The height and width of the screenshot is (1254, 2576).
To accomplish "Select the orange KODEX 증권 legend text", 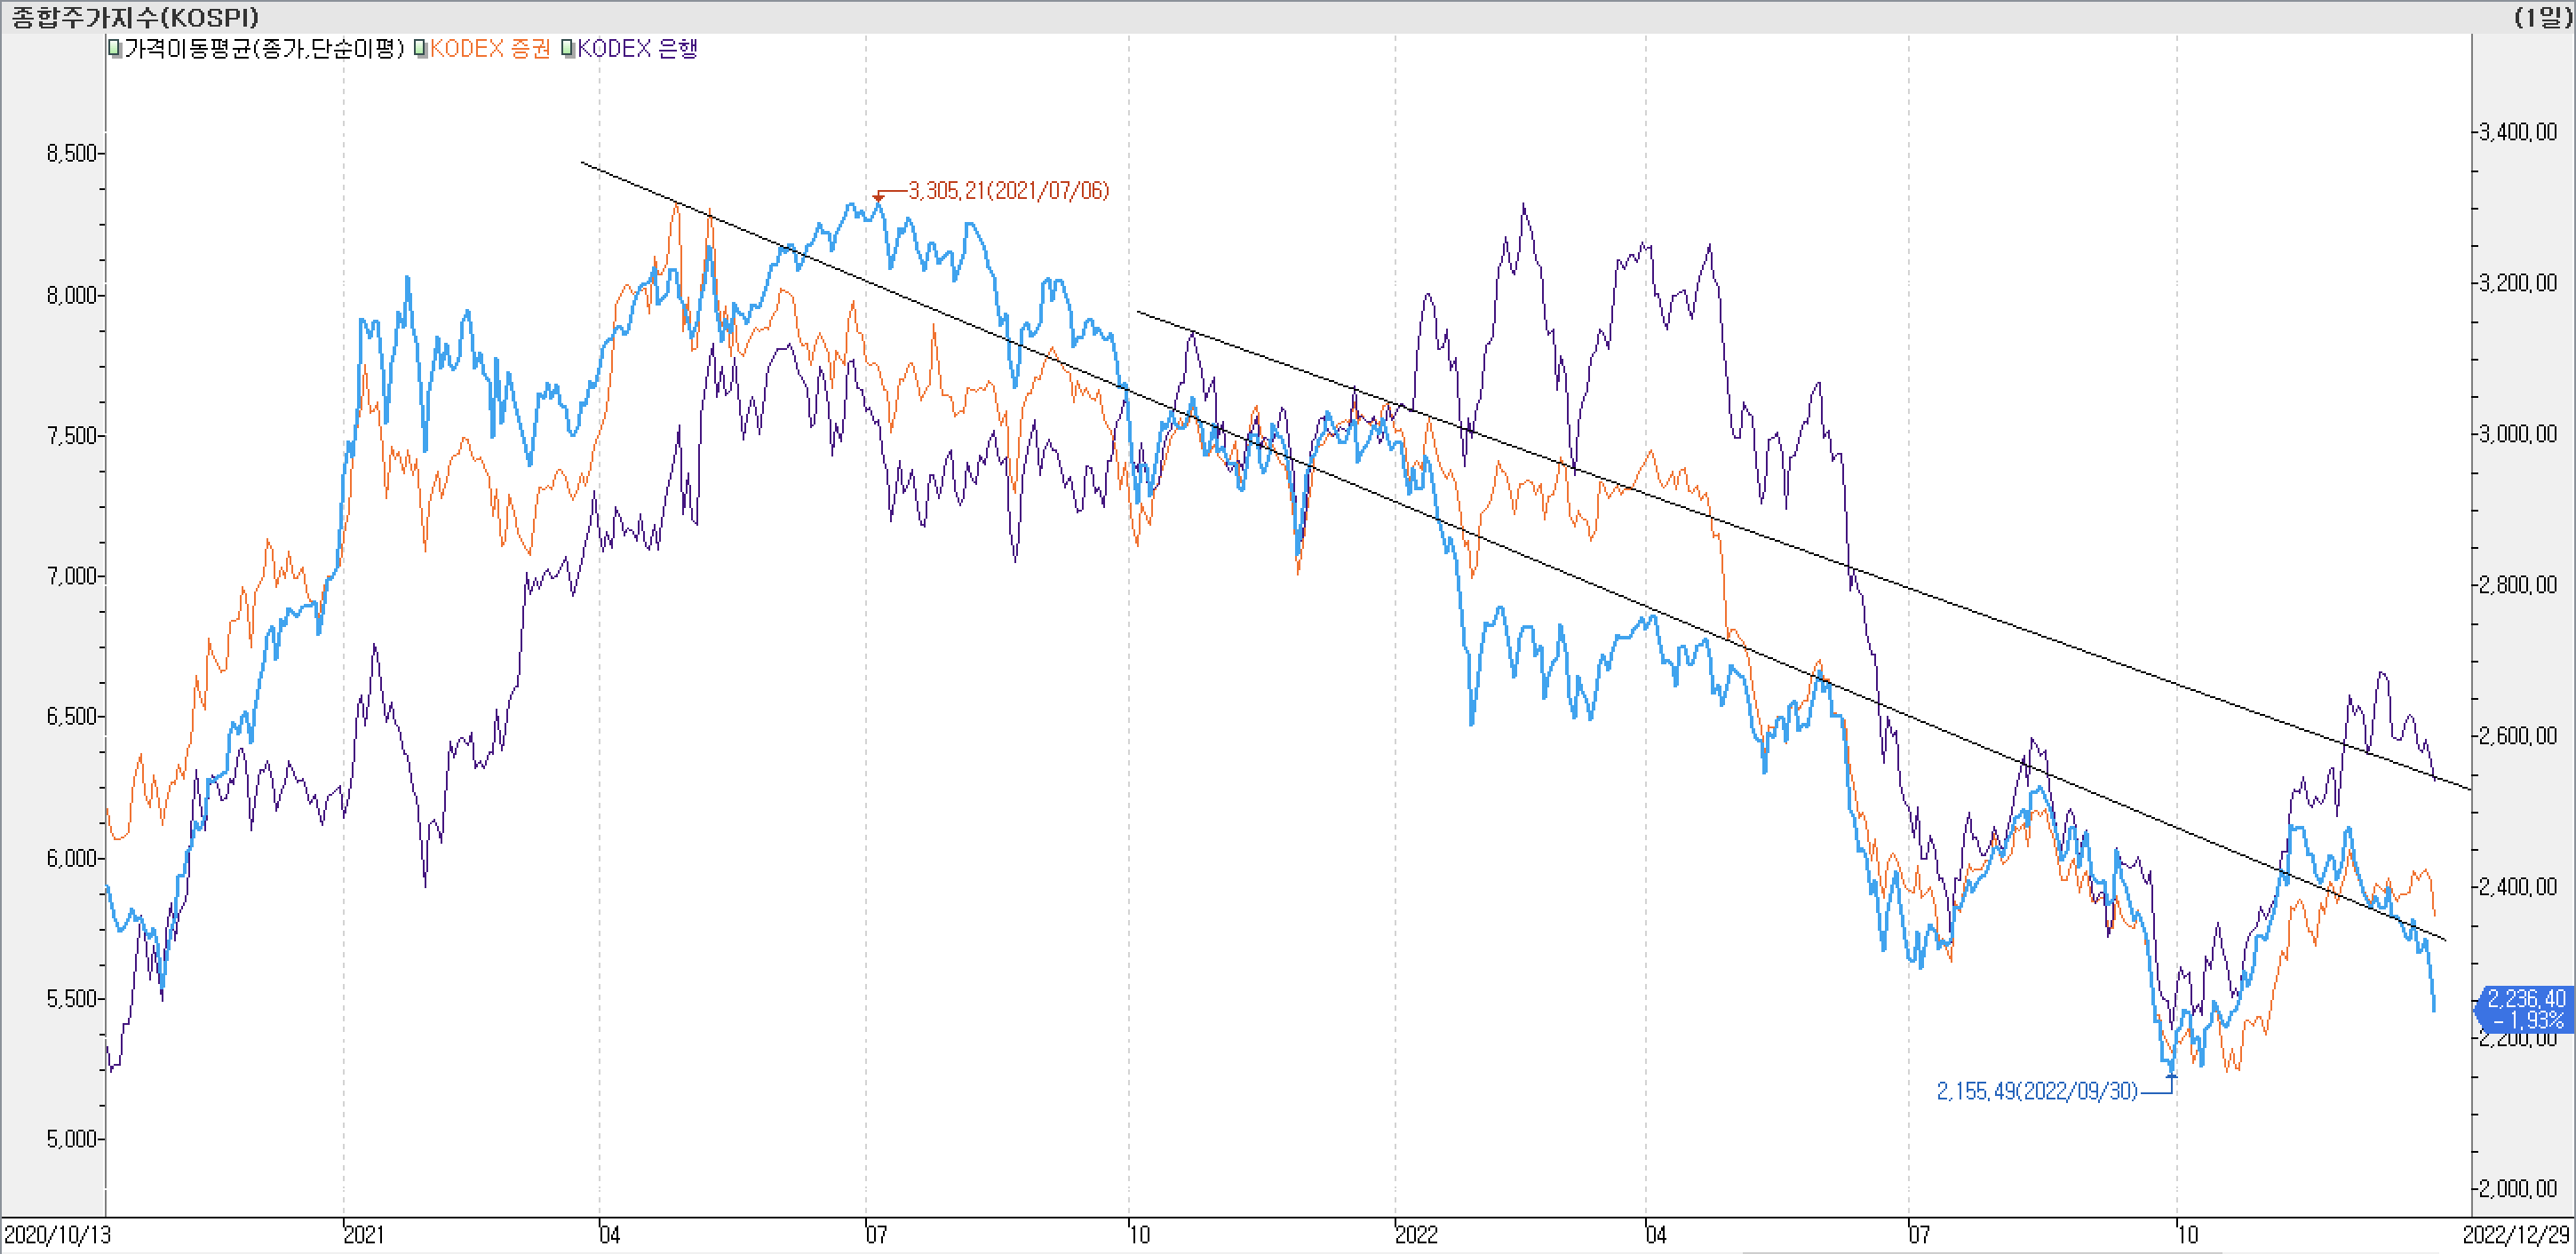I will [490, 49].
